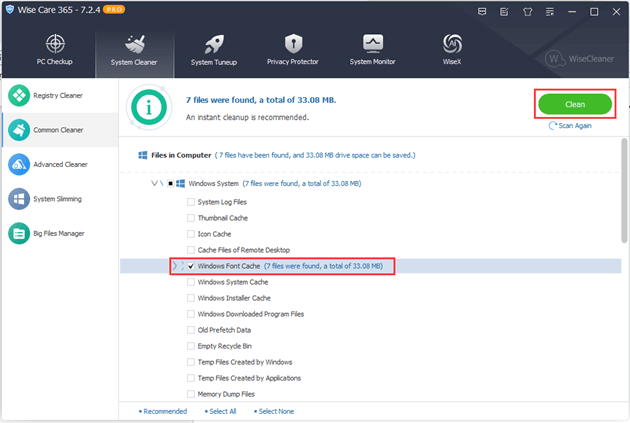Check the Memory Dump Files checkbox
Screen dimensions: 630x423
pyautogui.click(x=191, y=394)
